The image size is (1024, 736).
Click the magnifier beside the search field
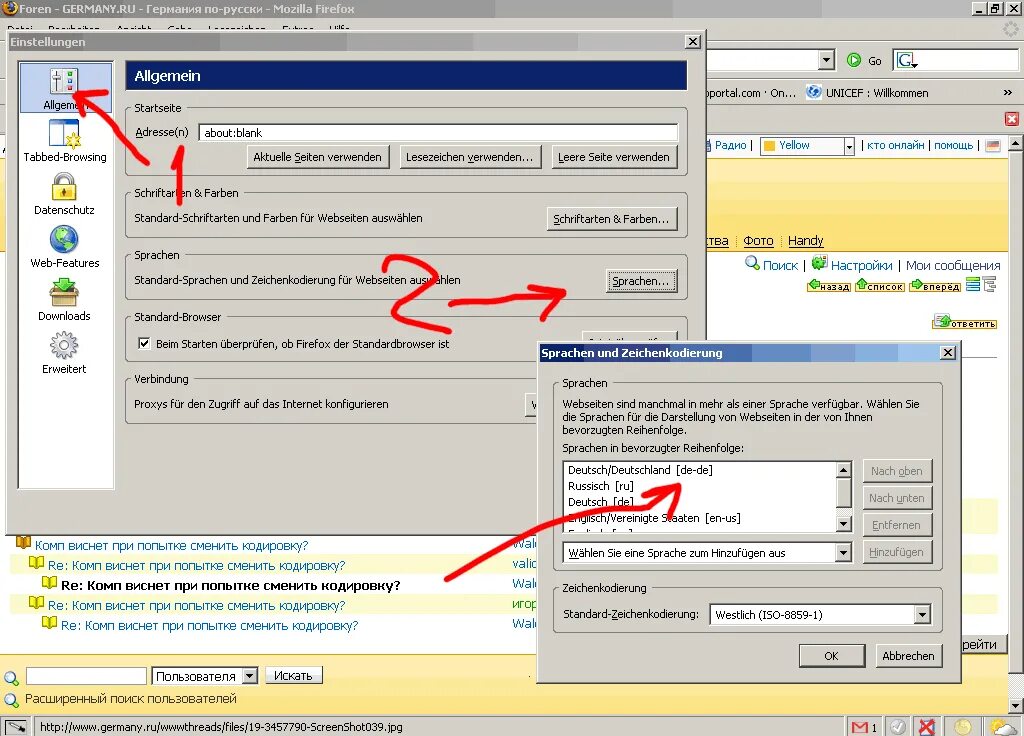click(11, 678)
